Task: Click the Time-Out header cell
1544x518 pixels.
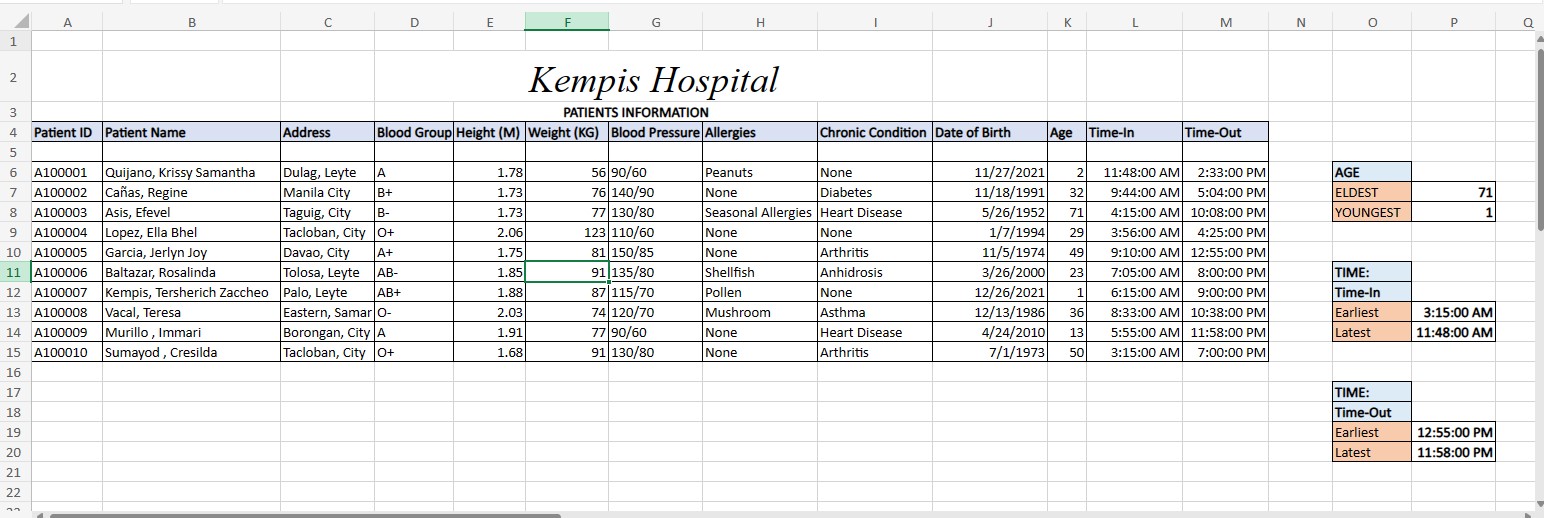Action: coord(1225,132)
